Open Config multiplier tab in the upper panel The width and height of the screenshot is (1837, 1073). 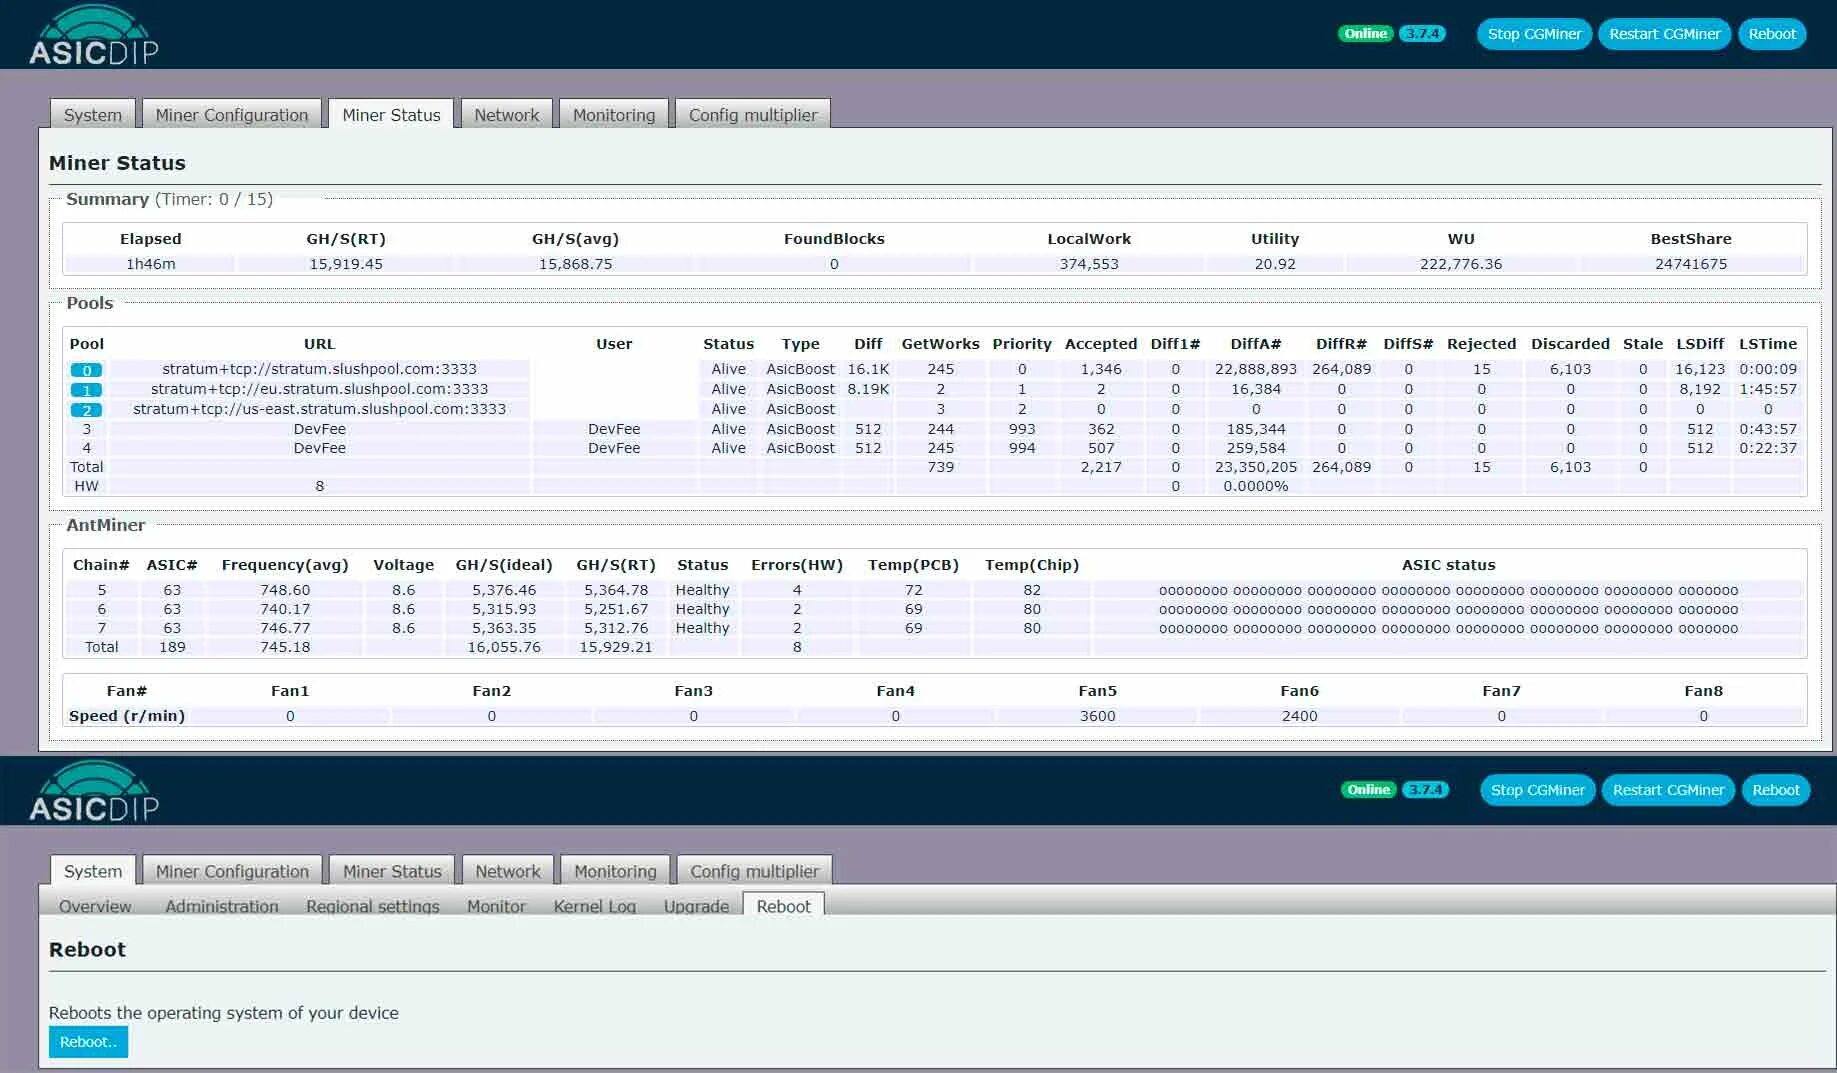(753, 115)
